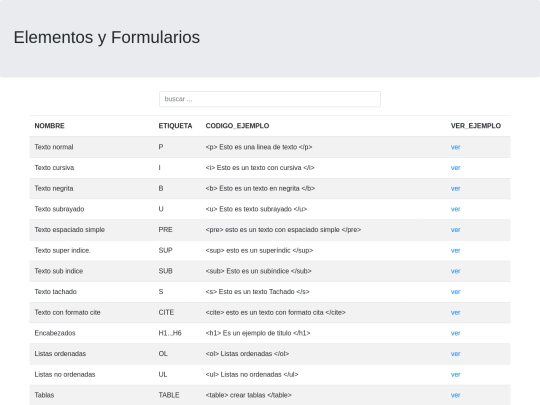Viewport: 540px width, 405px height.
Task: Click the code '<b> Esto es un texto en negrita </b>'
Action: tap(260, 188)
